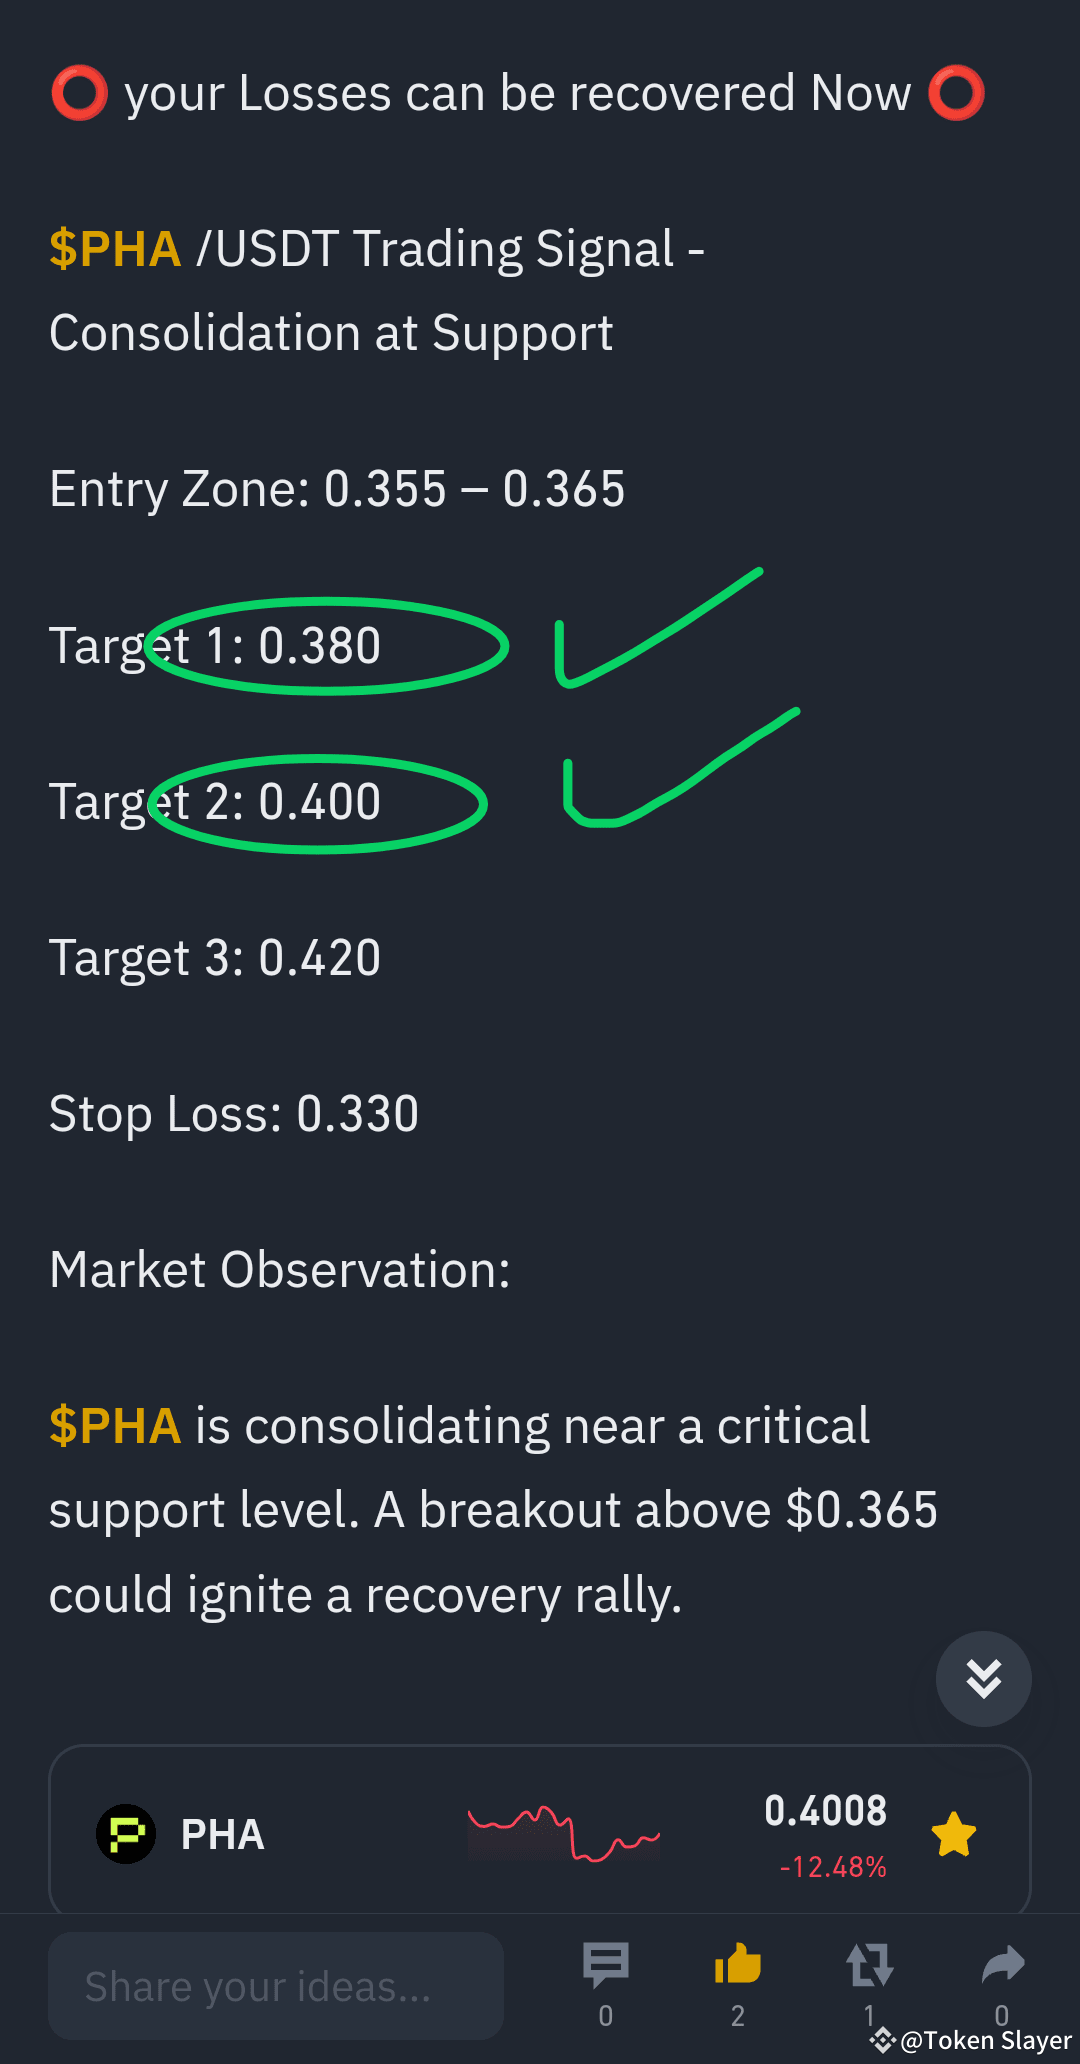Image resolution: width=1080 pixels, height=2064 pixels.
Task: Open the $PHA cashtag in the title
Action: 114,249
